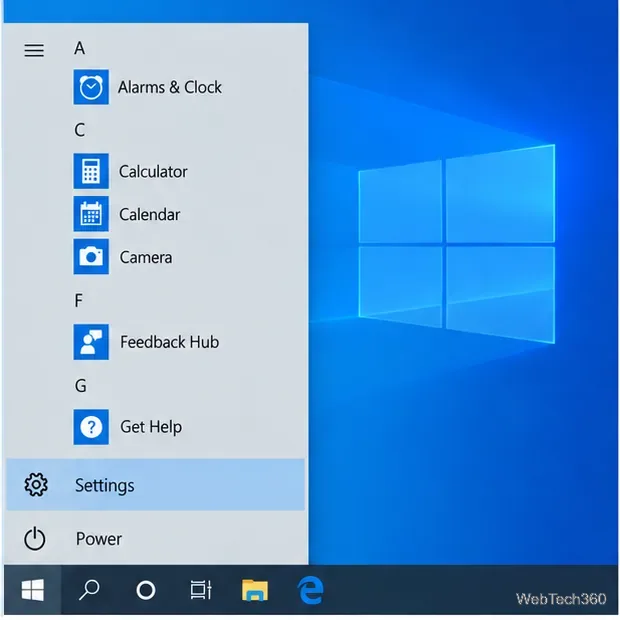Click the Windows Start button on taskbar

pos(33,590)
